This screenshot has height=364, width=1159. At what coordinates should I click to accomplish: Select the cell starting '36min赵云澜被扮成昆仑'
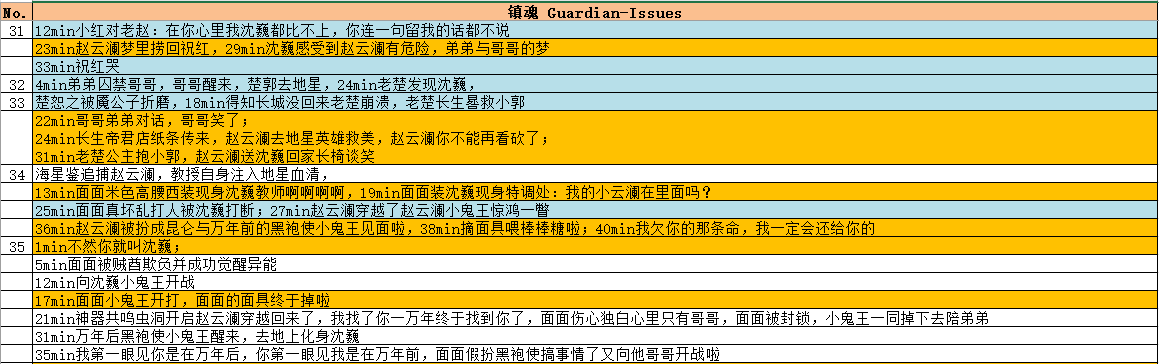(595, 229)
